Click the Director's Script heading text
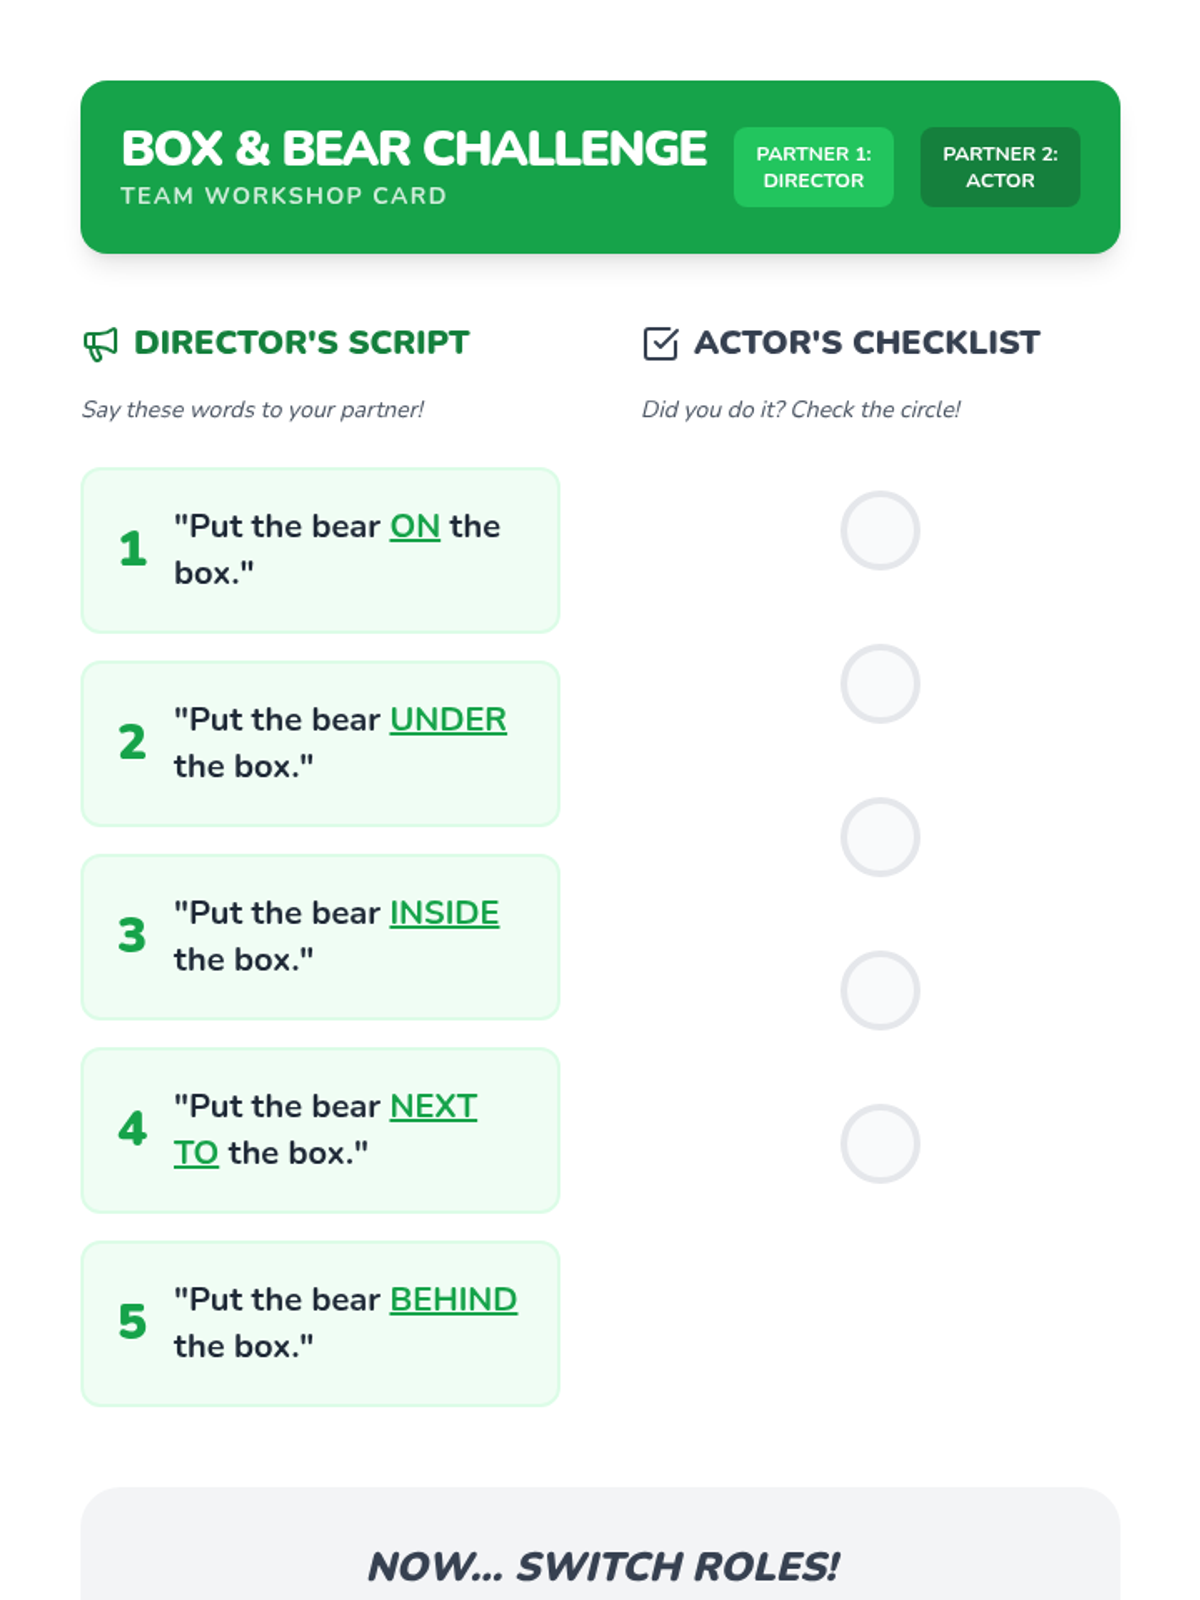The height and width of the screenshot is (1600, 1200). point(301,343)
